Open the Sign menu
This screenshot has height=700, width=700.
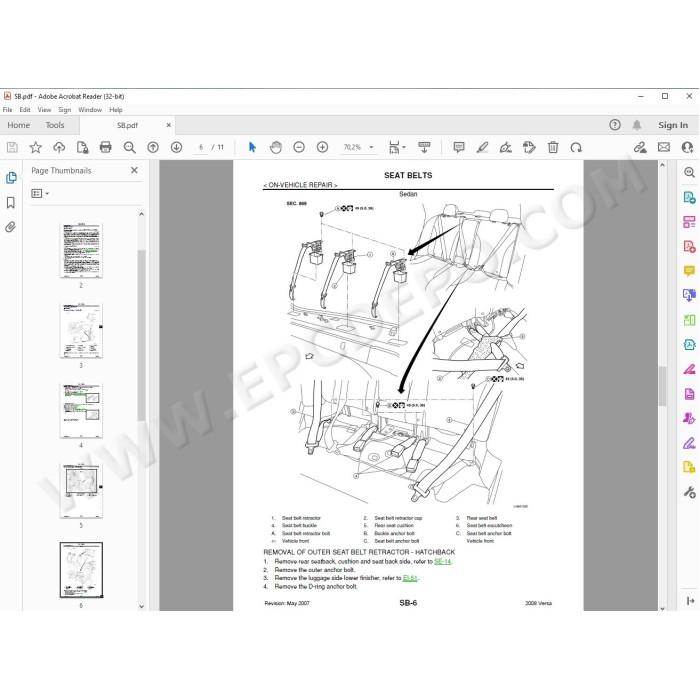point(65,110)
